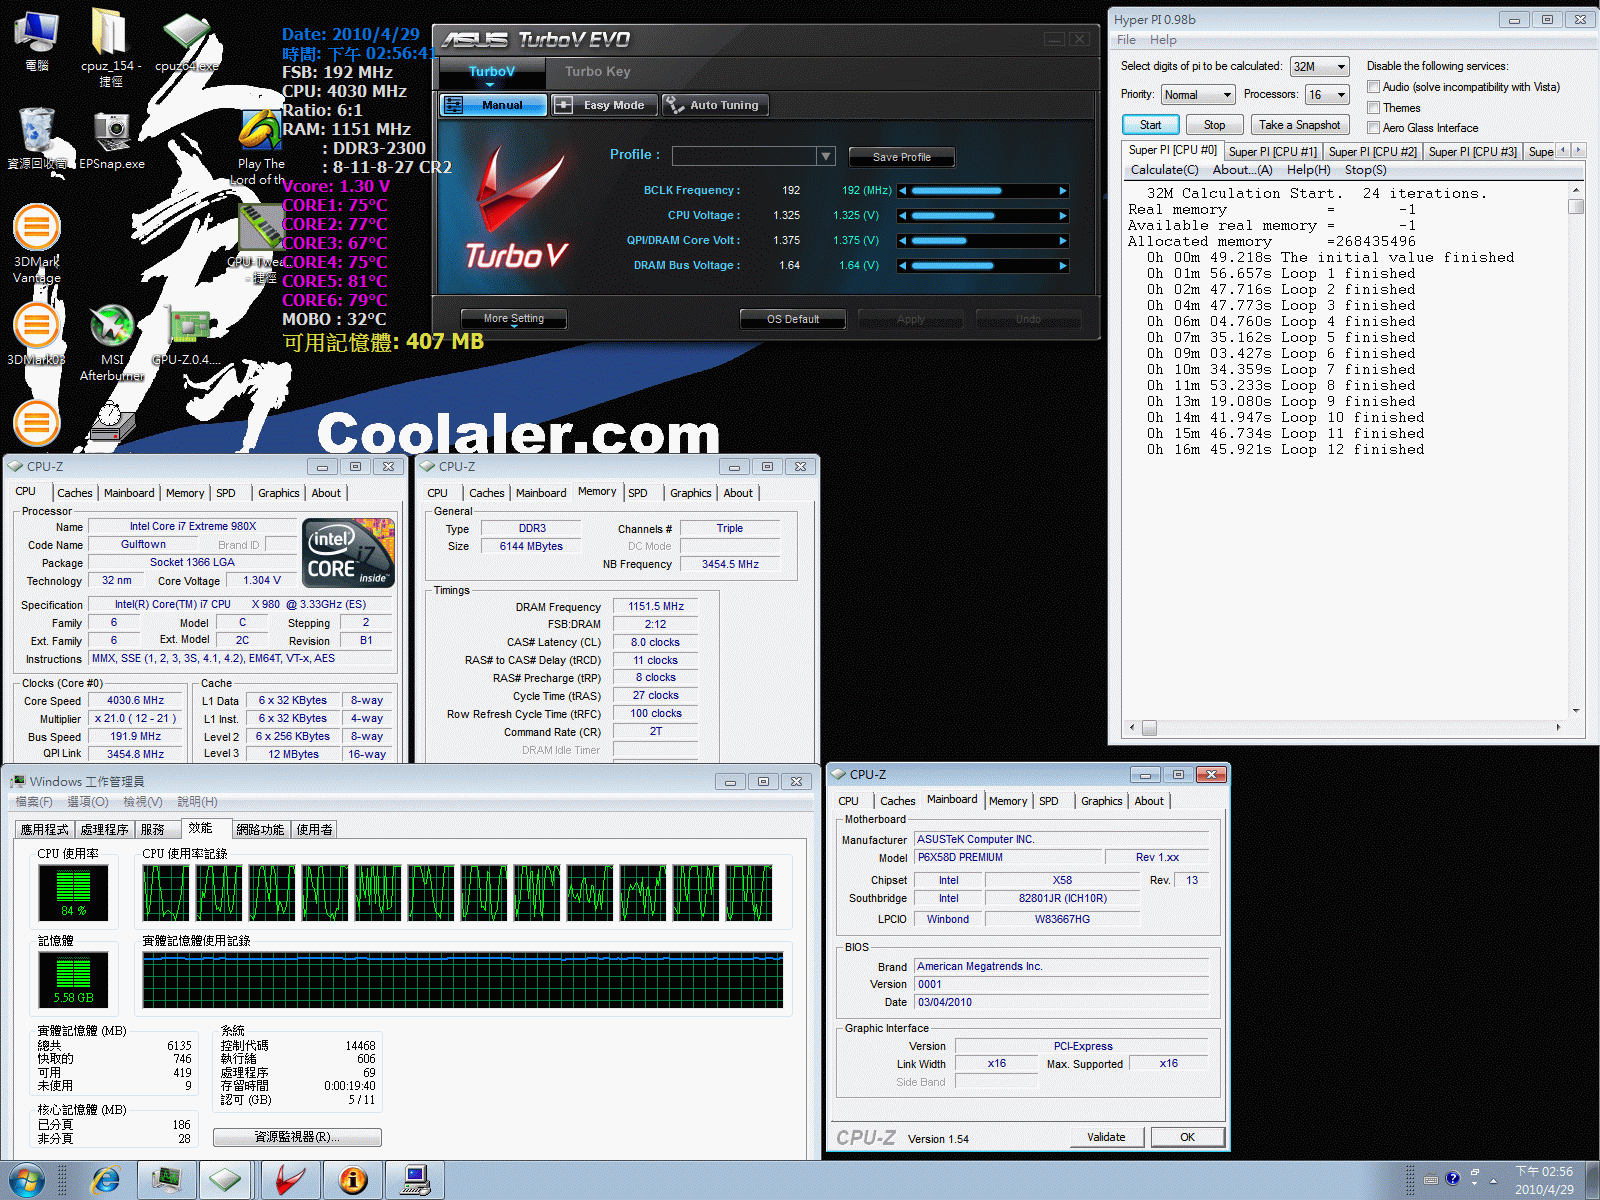The image size is (1600, 1200).
Task: Increase QPI/DRAM Core Volt with the right arrow
Action: (1063, 240)
